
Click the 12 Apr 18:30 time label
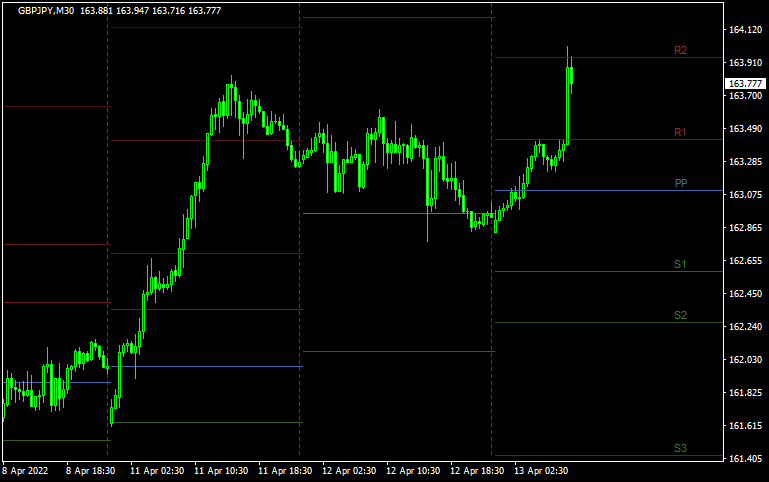[x=475, y=470]
